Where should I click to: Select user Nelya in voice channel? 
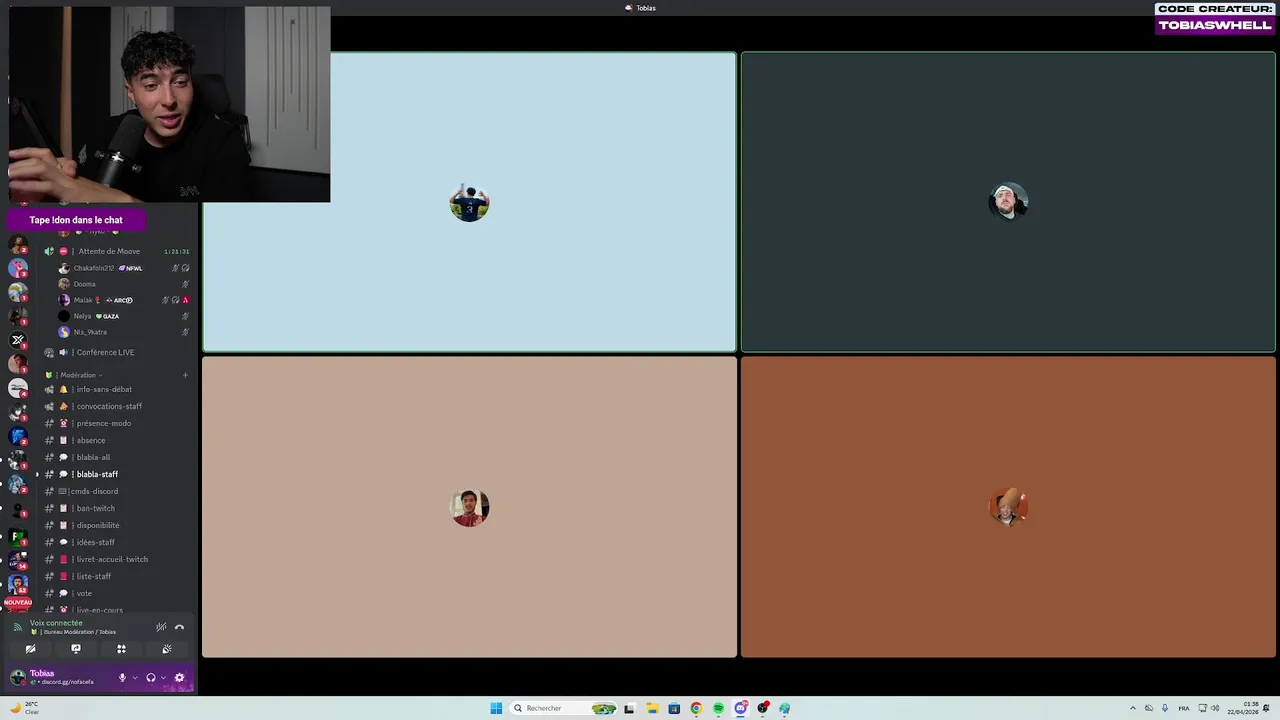coord(123,316)
